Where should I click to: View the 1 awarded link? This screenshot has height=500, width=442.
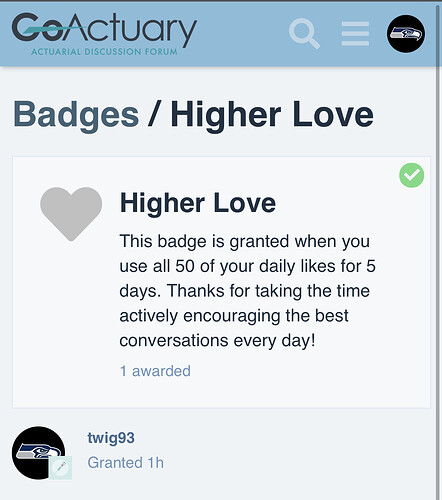[155, 371]
